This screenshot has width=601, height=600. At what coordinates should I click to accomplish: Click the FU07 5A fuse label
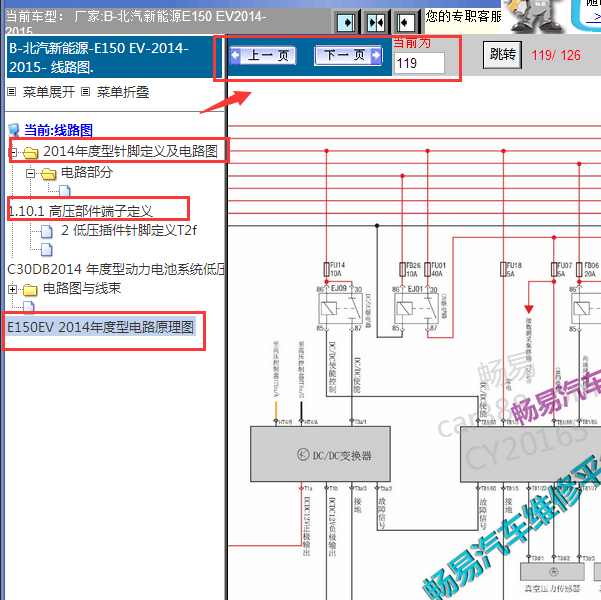[x=565, y=270]
